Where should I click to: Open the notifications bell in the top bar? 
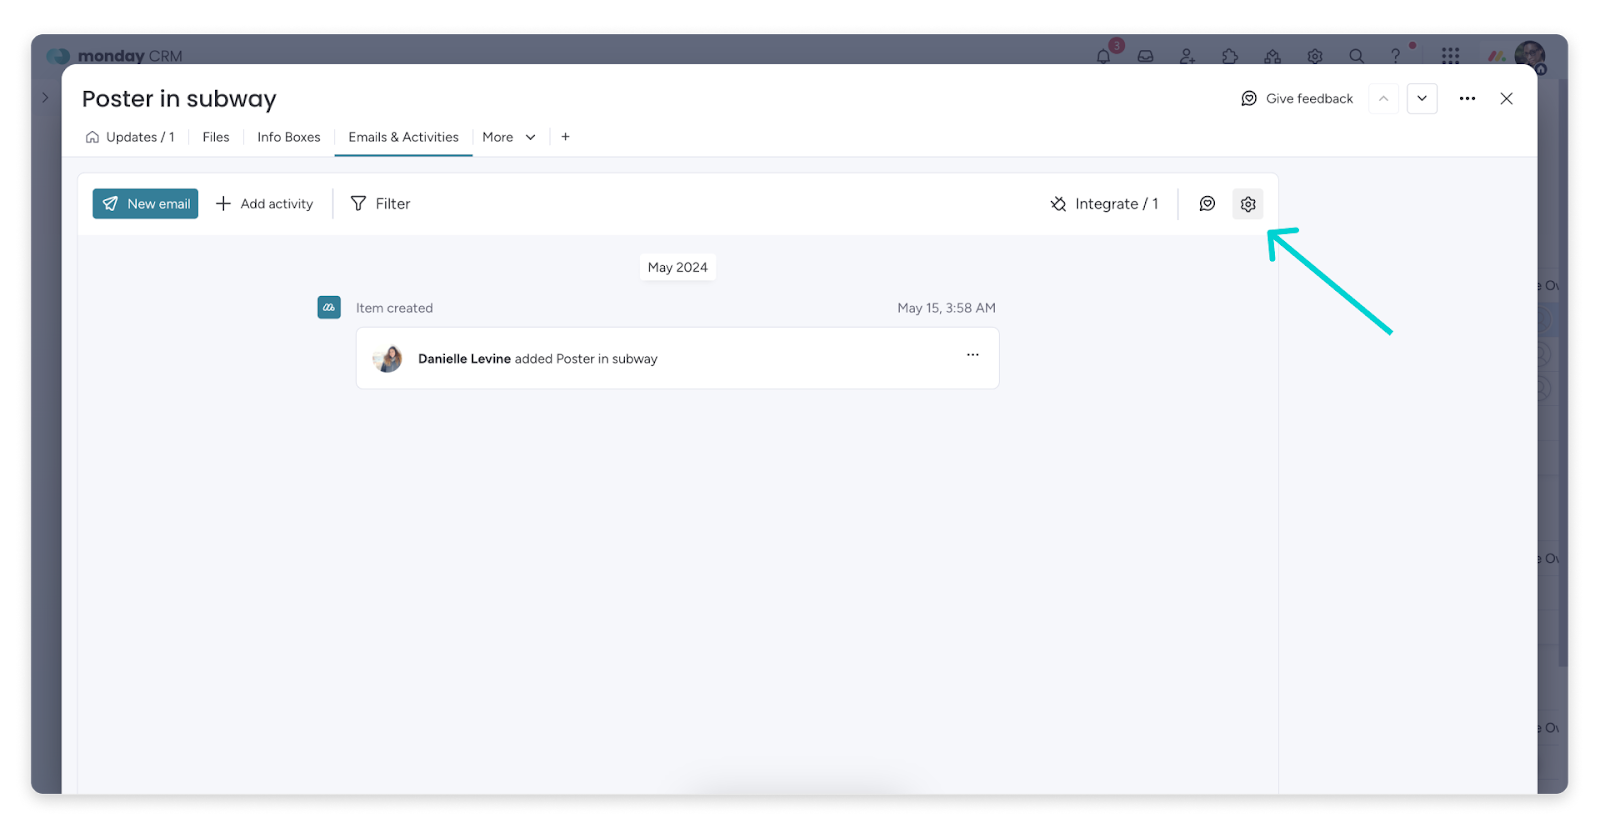[1104, 56]
